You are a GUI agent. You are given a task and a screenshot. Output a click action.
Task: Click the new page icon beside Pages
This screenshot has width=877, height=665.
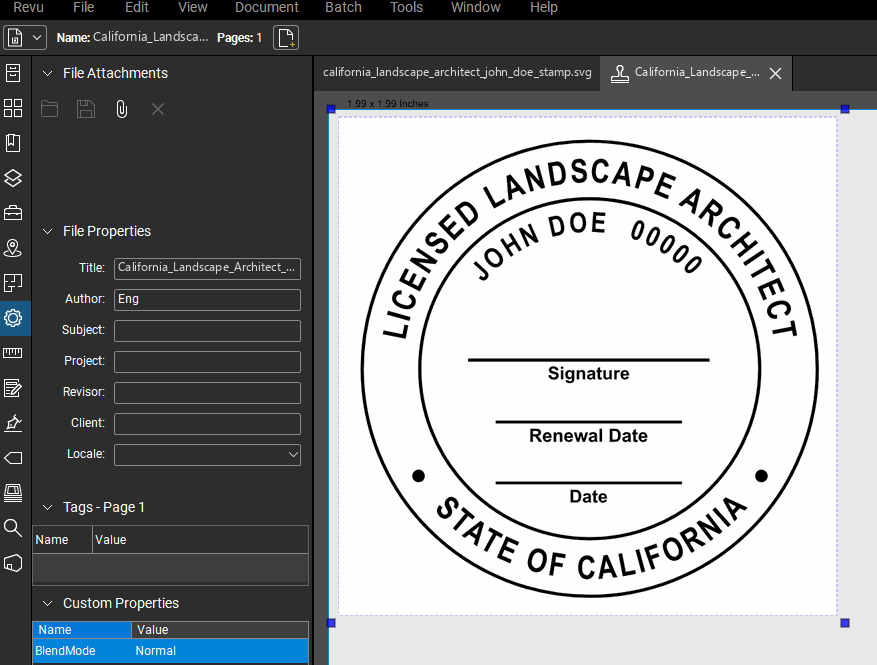pyautogui.click(x=286, y=37)
